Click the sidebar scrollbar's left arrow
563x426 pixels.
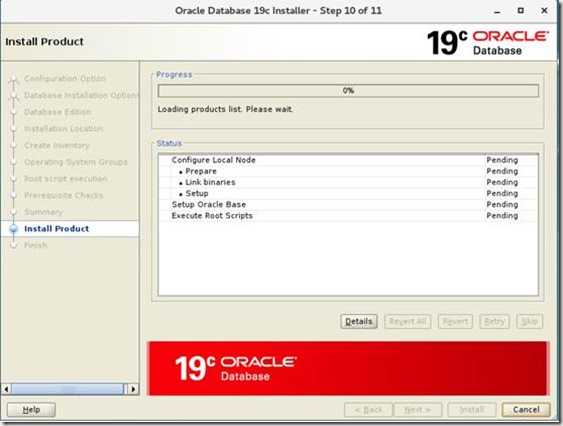pyautogui.click(x=6, y=389)
